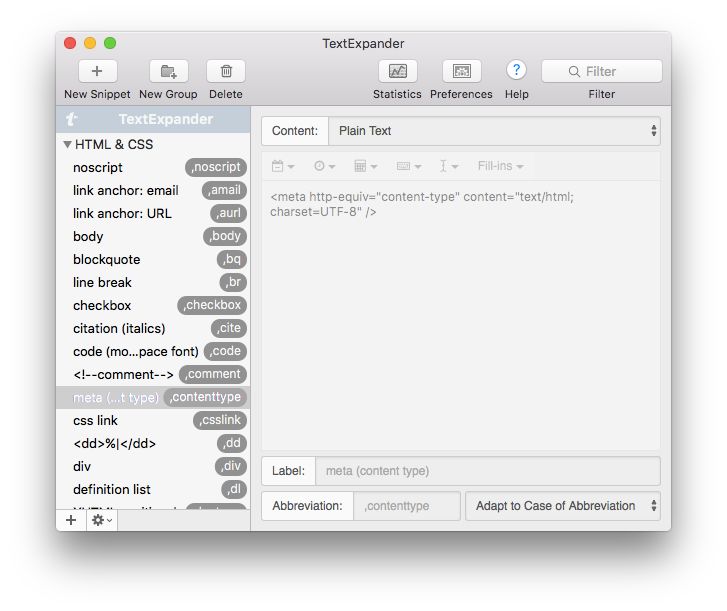Image resolution: width=727 pixels, height=611 pixels.
Task: Select the code (mo...pace font) snippet
Action: [153, 351]
